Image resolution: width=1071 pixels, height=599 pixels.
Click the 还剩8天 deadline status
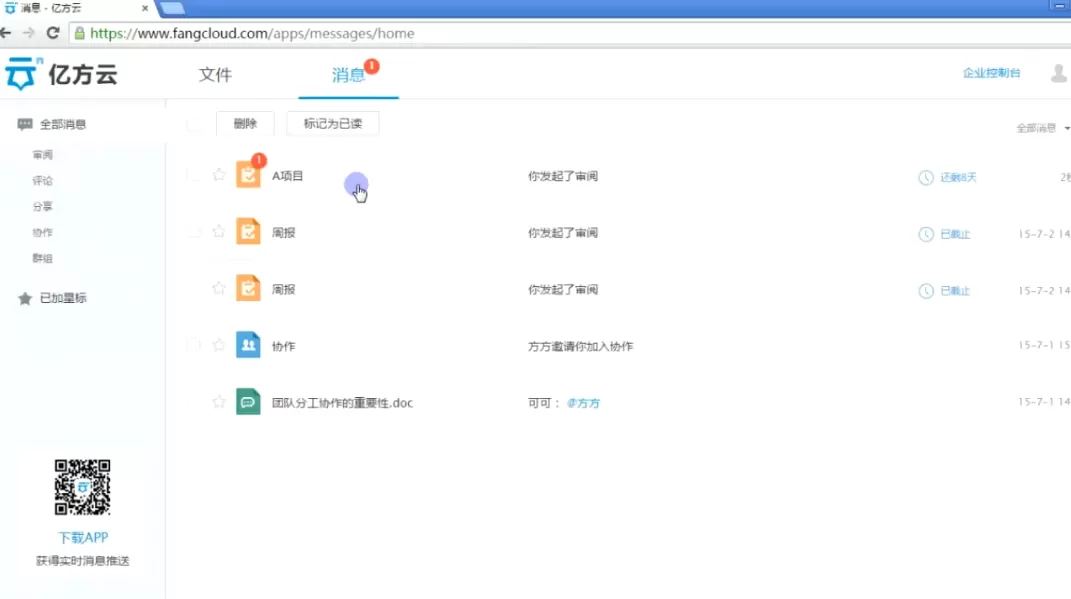pyautogui.click(x=958, y=178)
